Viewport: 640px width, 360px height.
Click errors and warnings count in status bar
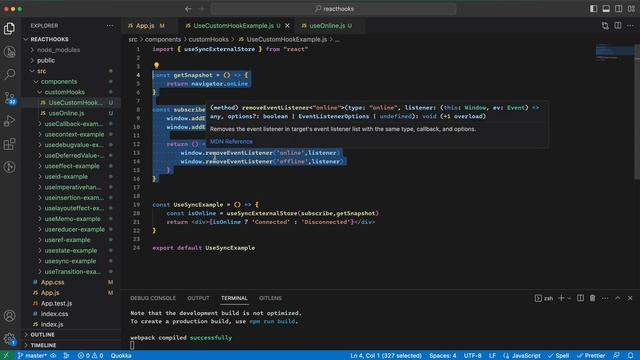90,356
